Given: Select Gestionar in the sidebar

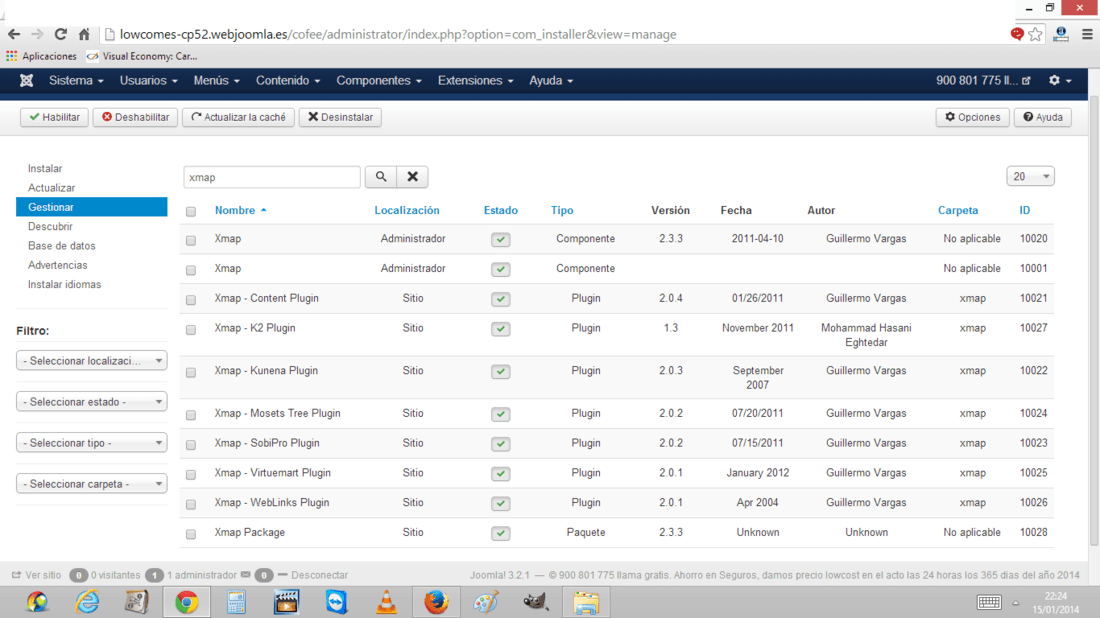Looking at the screenshot, I should pyautogui.click(x=92, y=207).
